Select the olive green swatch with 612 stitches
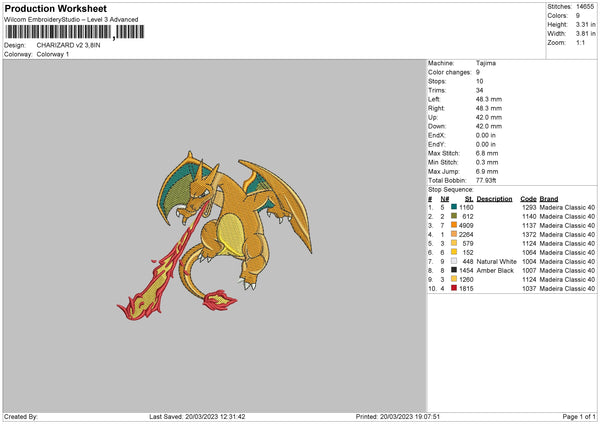 click(454, 216)
